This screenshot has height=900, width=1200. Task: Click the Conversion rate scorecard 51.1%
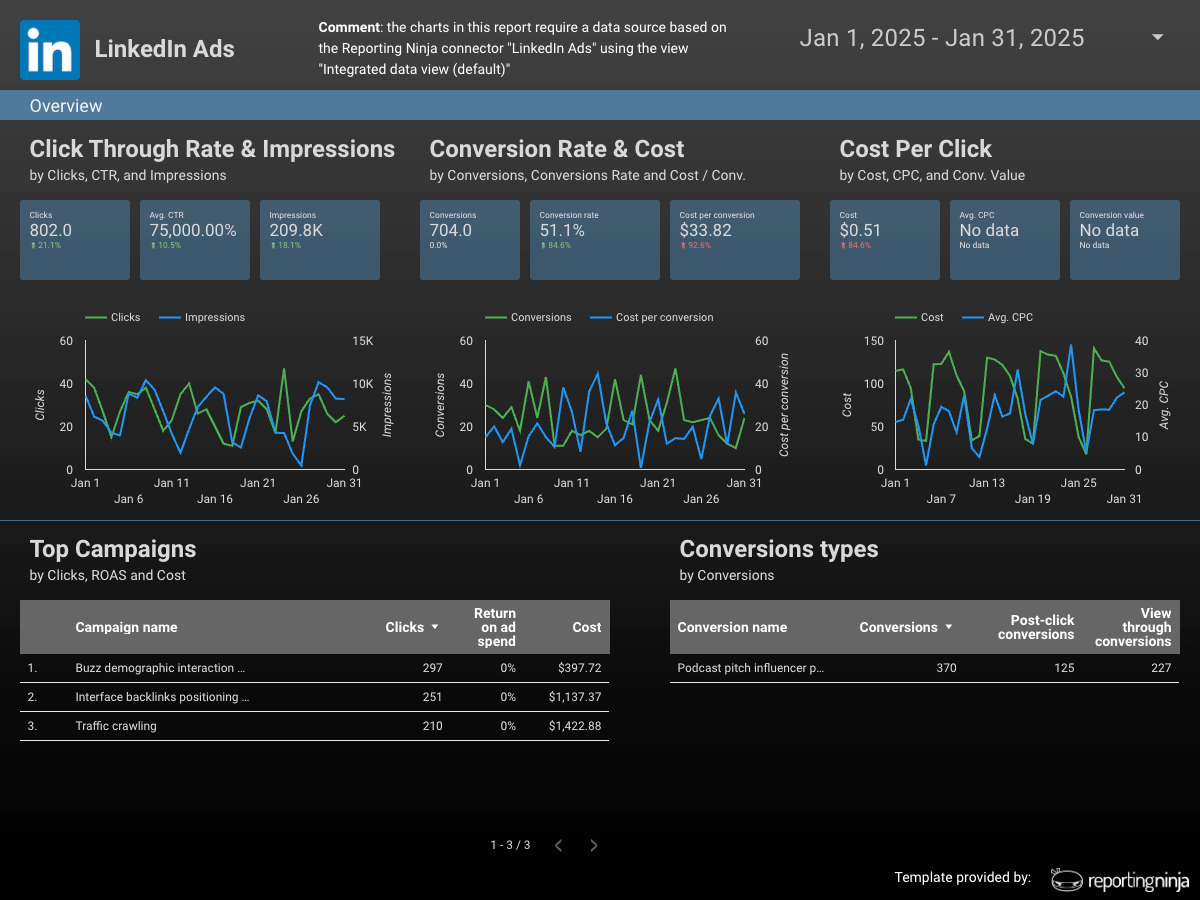tap(595, 240)
